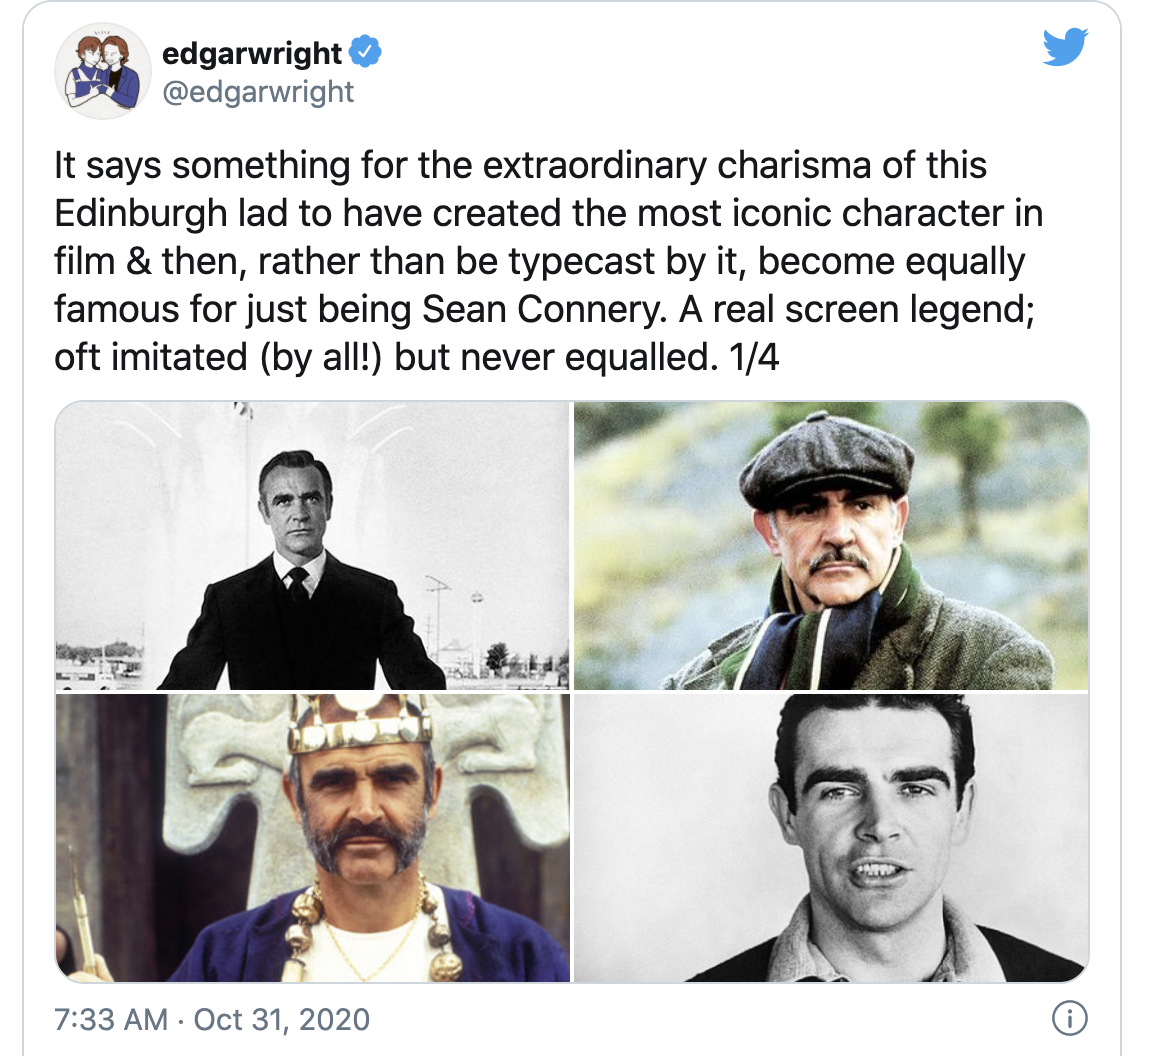
Task: Click the gold crown in the throne photo
Action: tap(358, 725)
